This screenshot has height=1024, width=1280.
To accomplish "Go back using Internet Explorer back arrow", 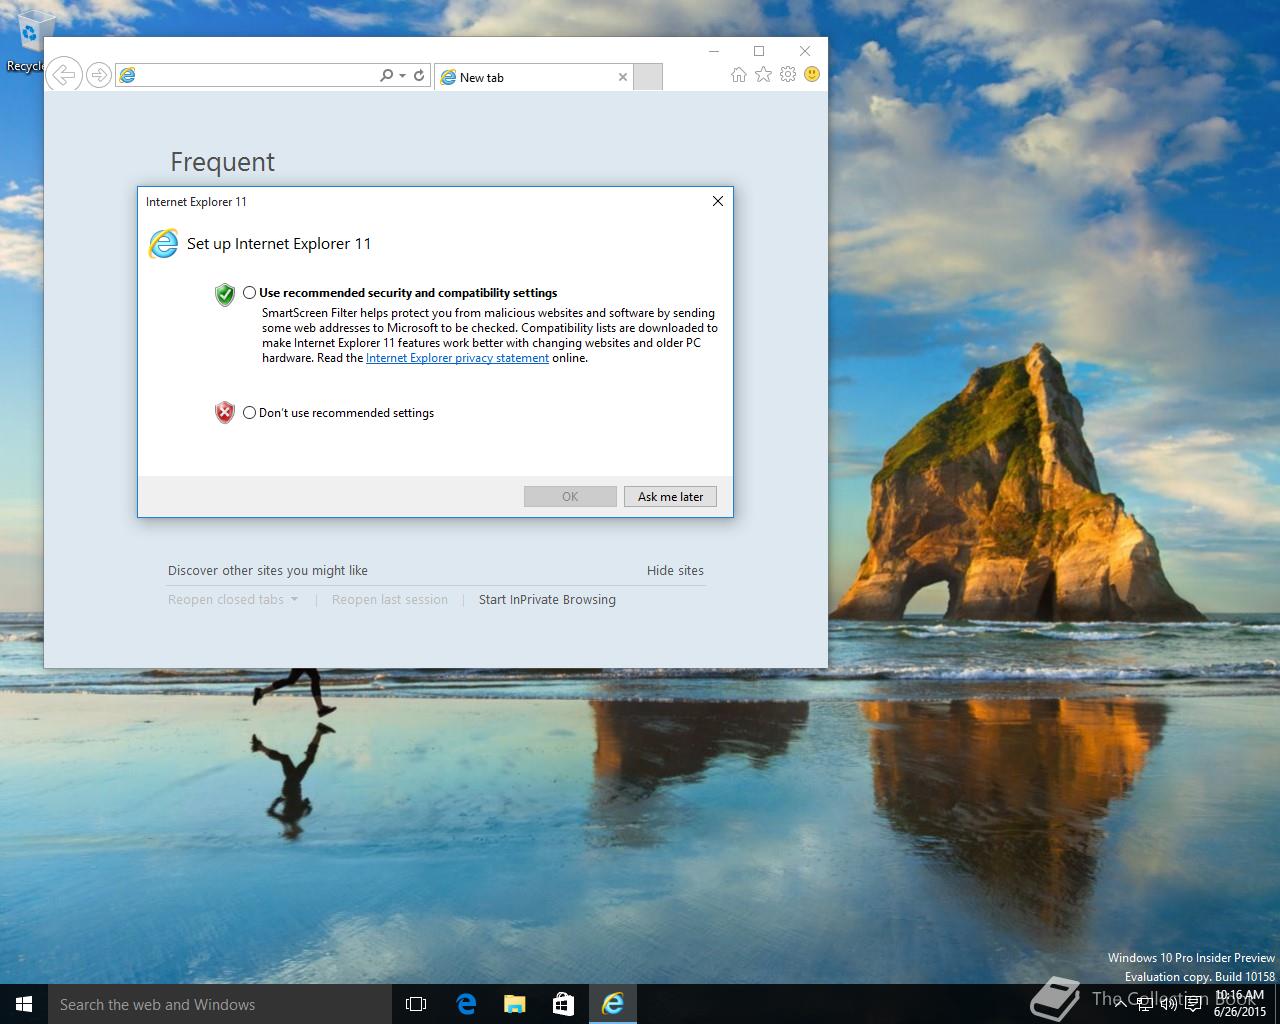I will 64,75.
